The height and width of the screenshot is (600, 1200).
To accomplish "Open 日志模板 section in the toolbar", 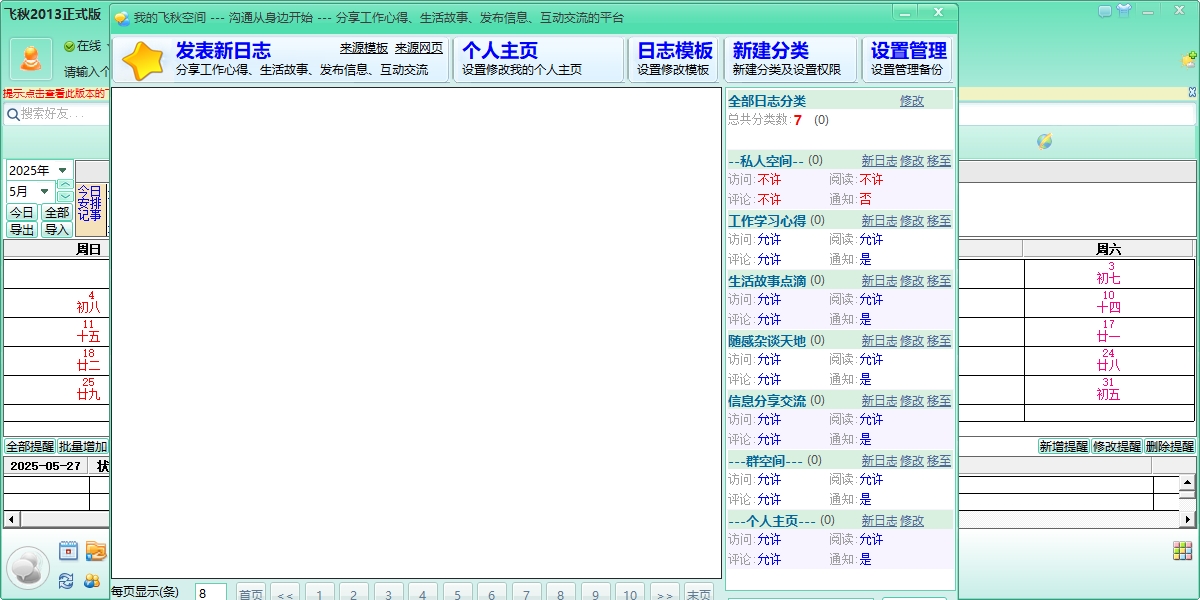I will 675,59.
